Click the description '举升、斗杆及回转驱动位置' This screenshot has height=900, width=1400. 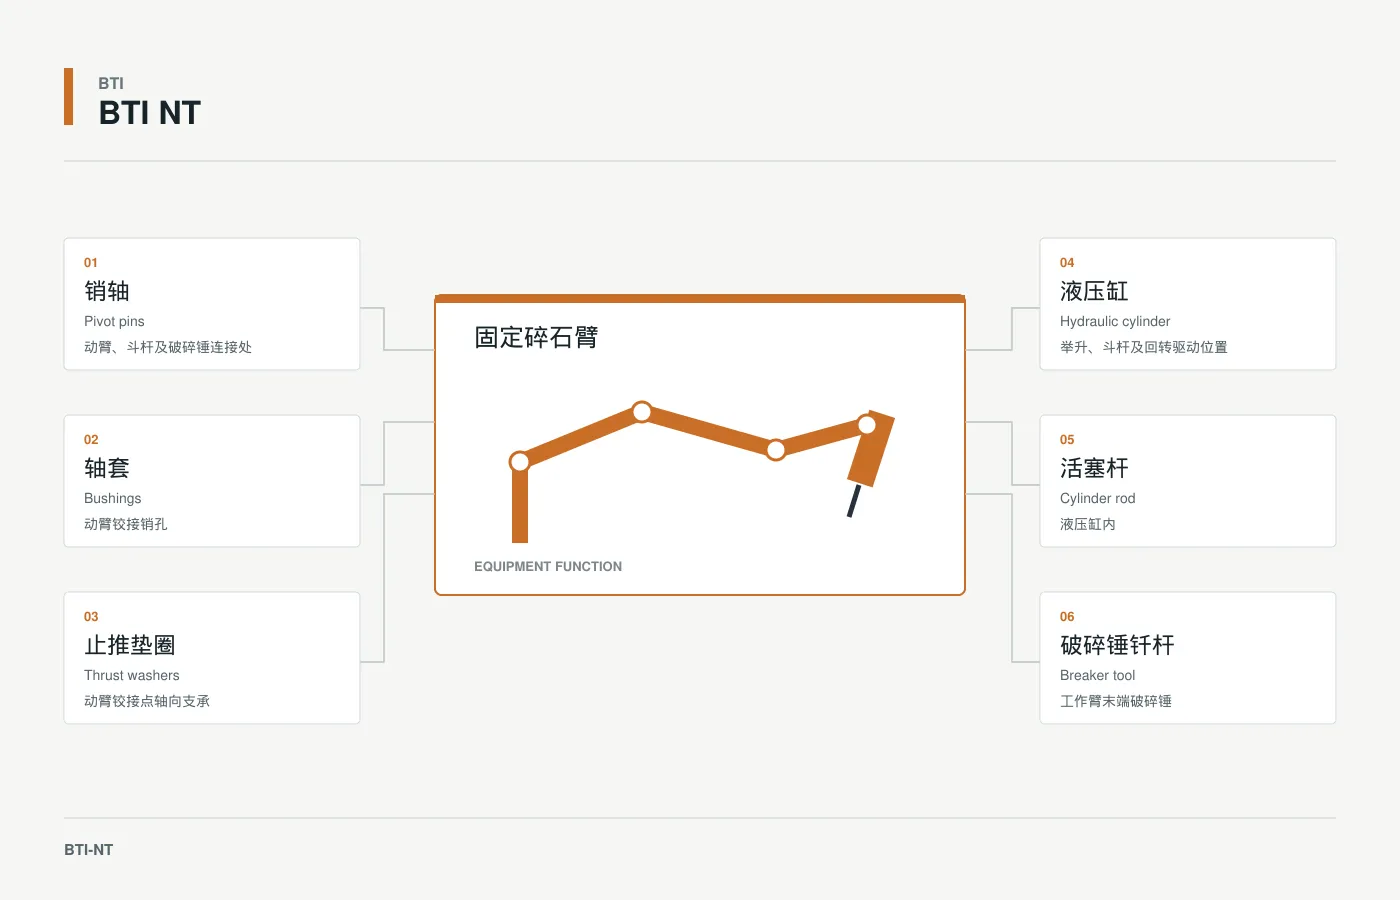pyautogui.click(x=1144, y=347)
